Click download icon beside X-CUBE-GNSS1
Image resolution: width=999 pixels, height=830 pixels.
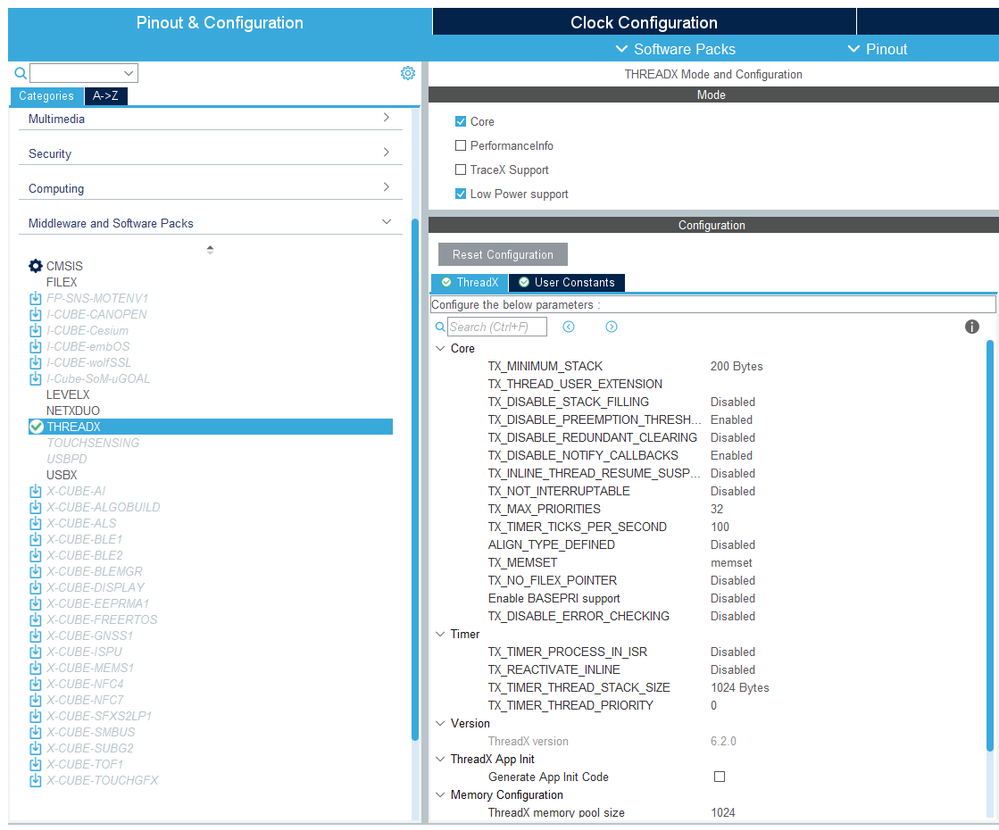[36, 636]
